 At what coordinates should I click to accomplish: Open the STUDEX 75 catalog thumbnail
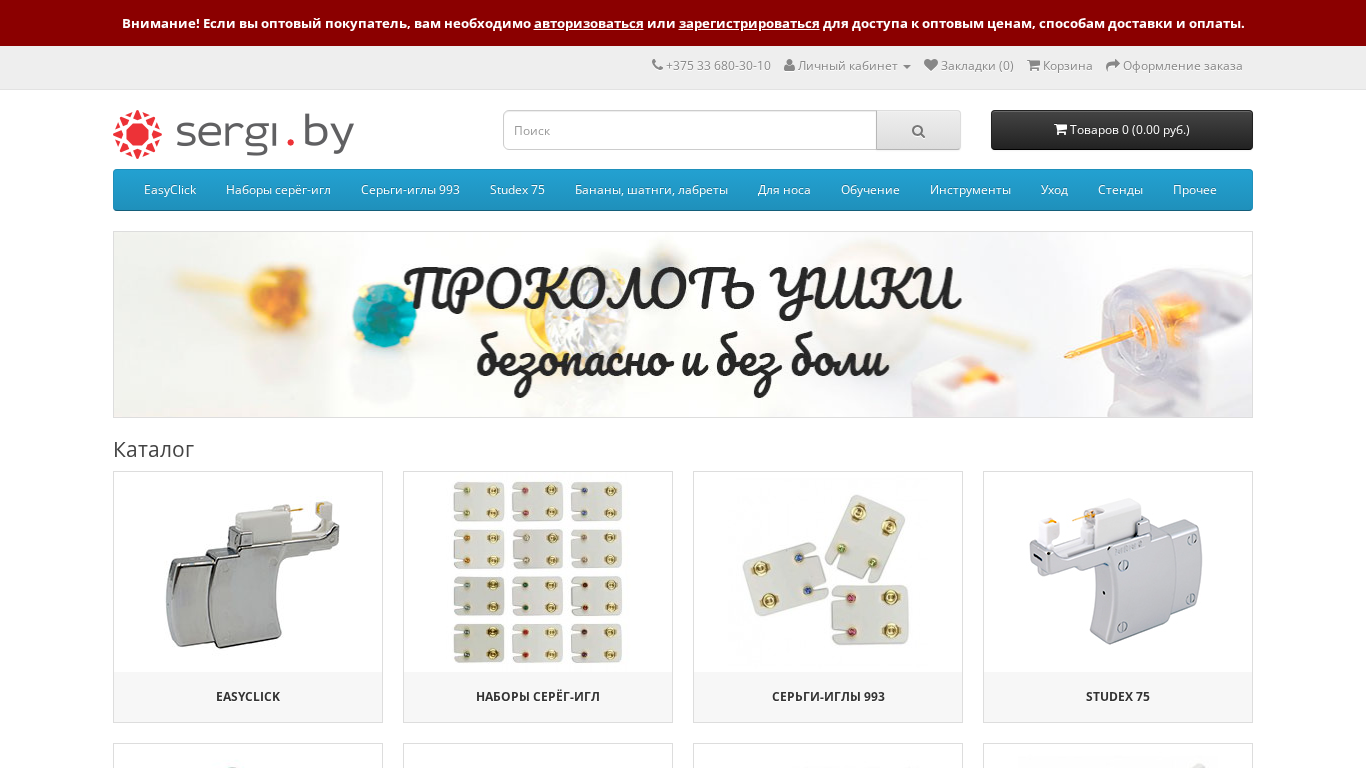(1118, 572)
